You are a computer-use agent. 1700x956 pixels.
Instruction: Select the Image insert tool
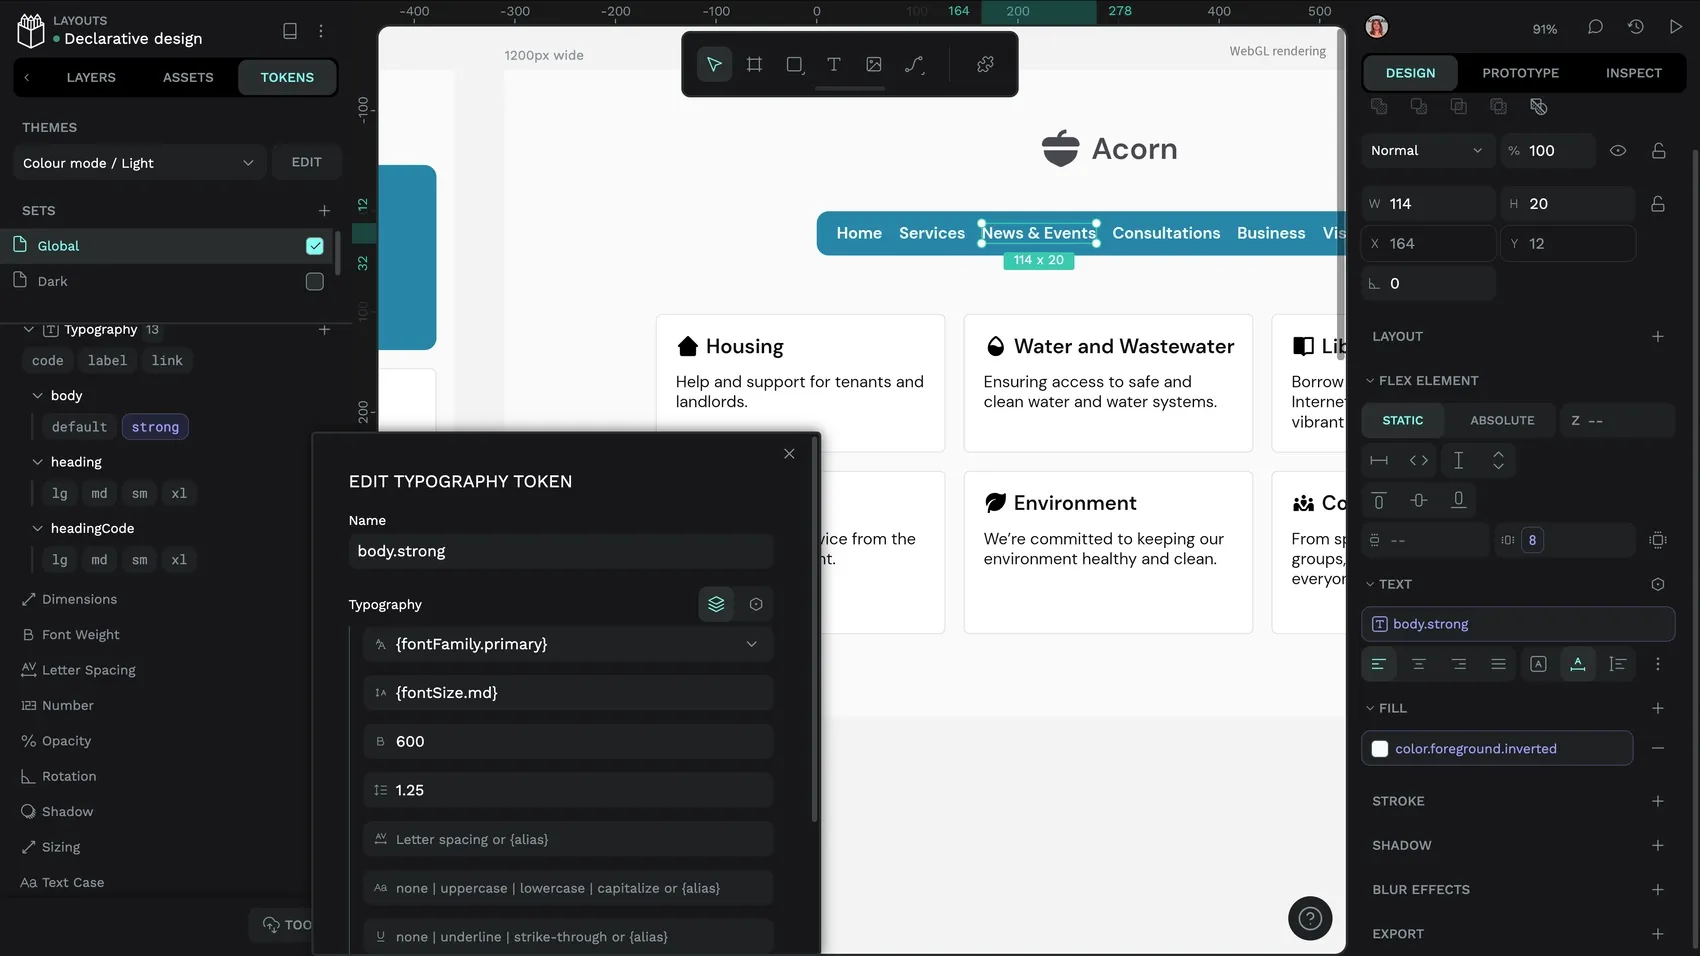[x=874, y=64]
